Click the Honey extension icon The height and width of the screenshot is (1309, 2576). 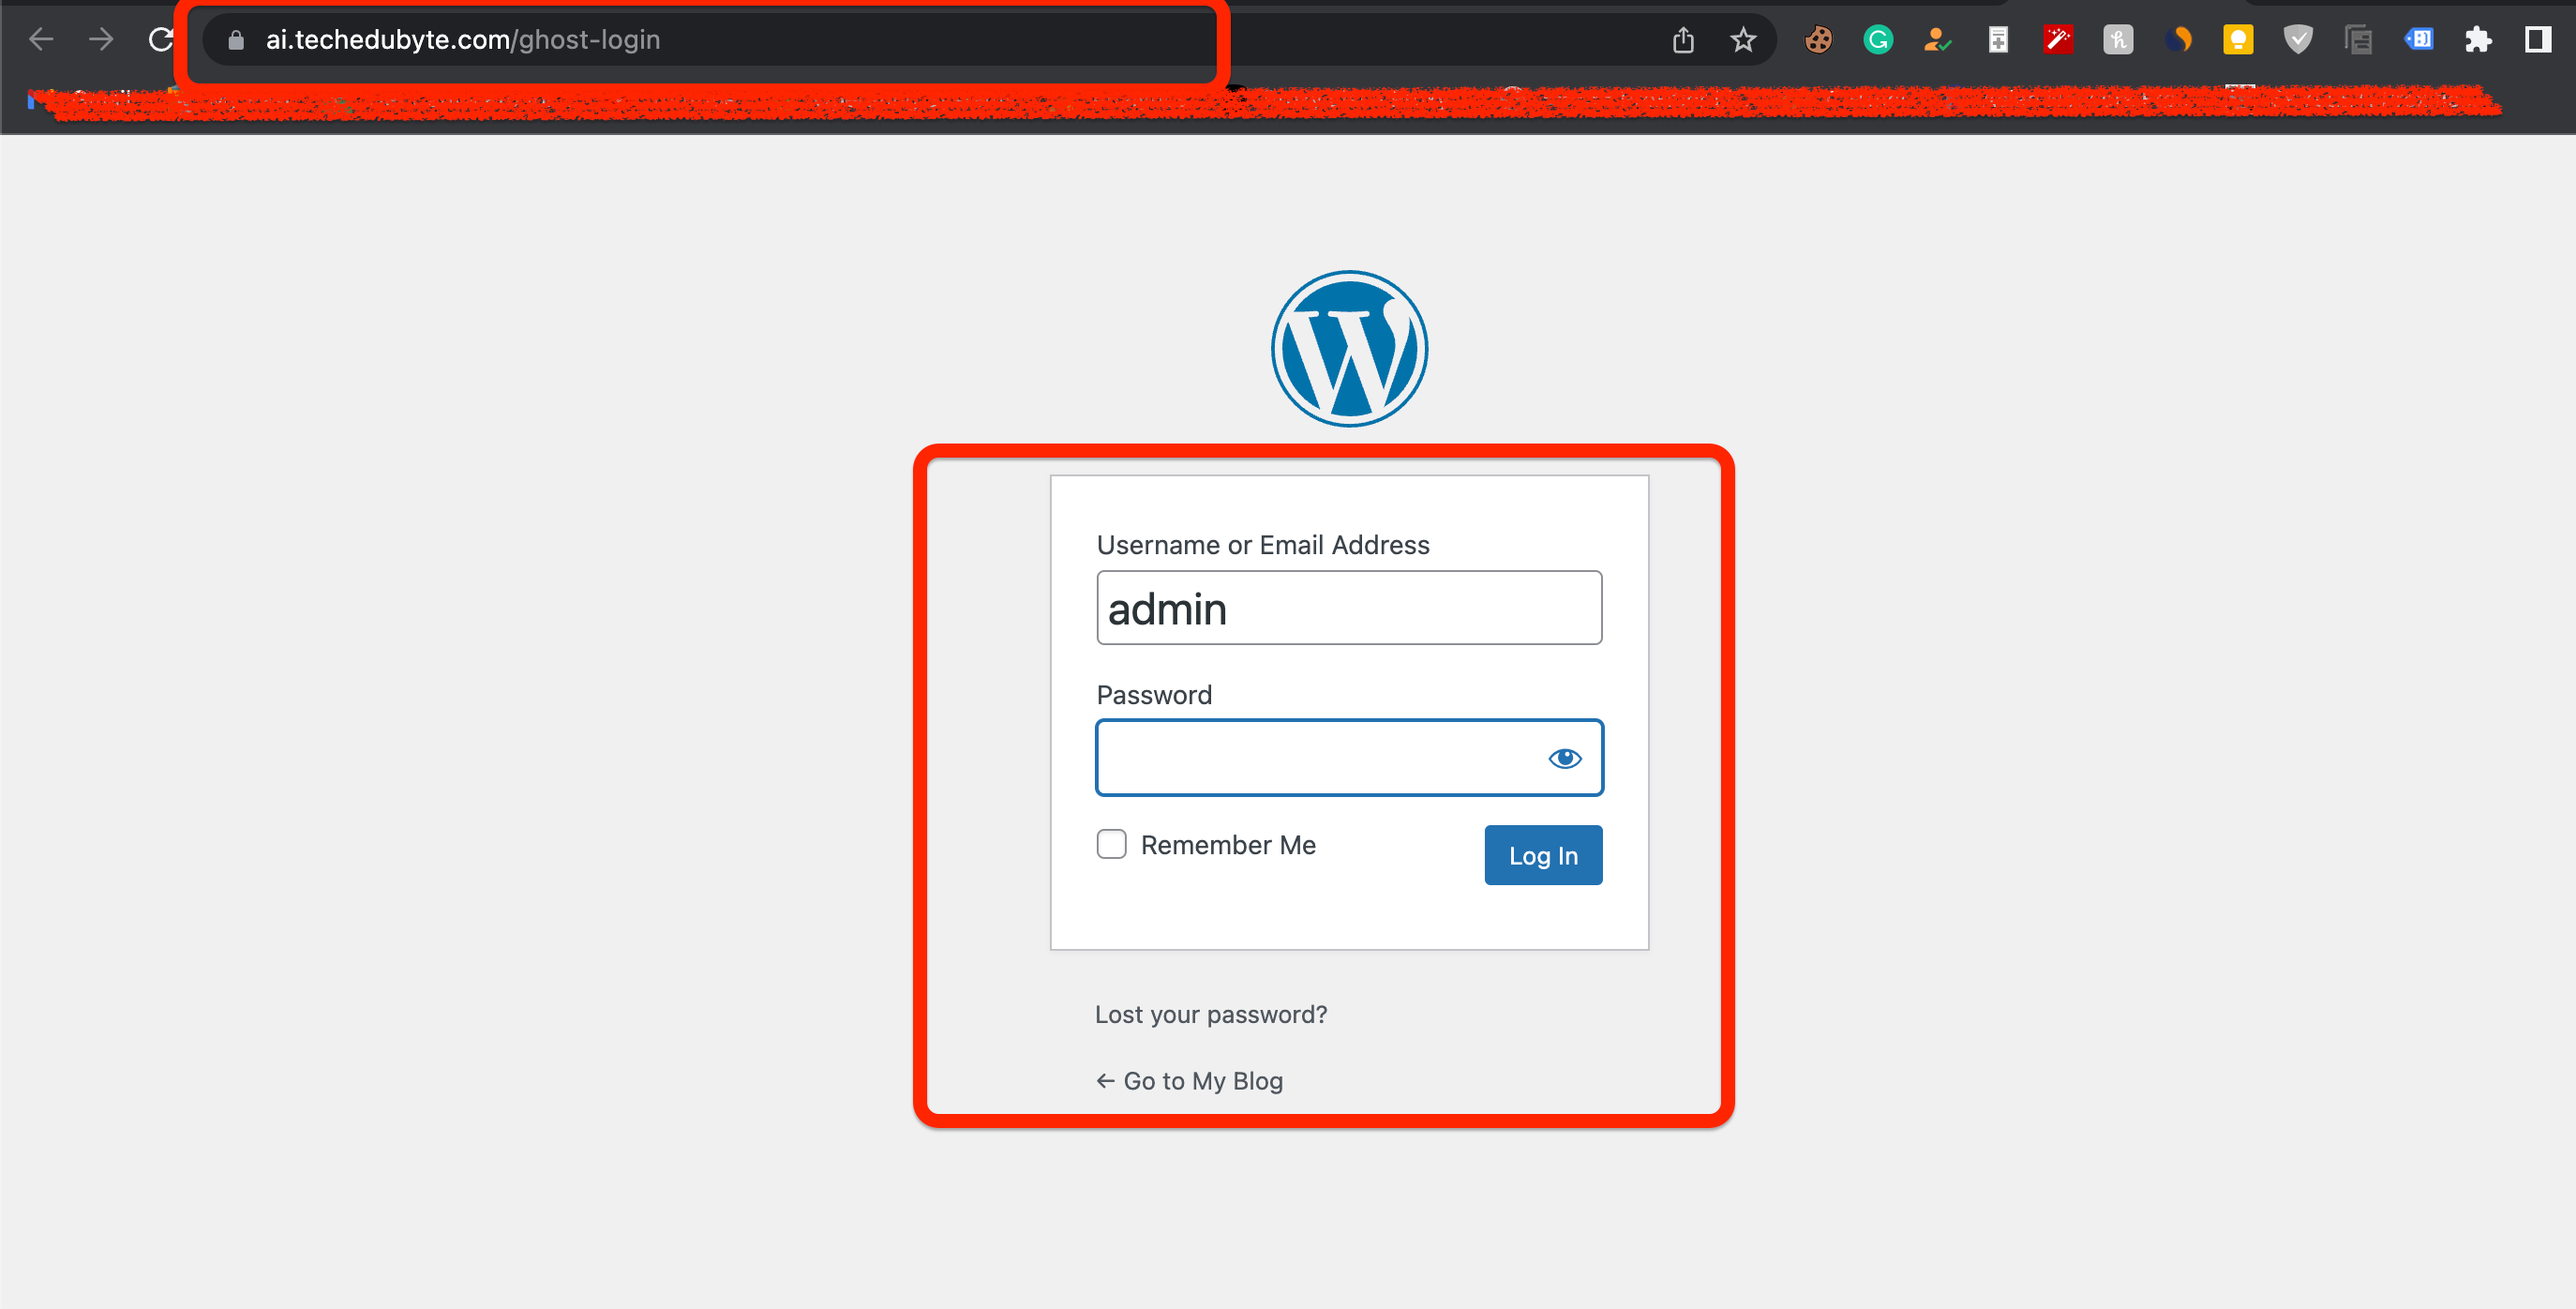[2118, 40]
